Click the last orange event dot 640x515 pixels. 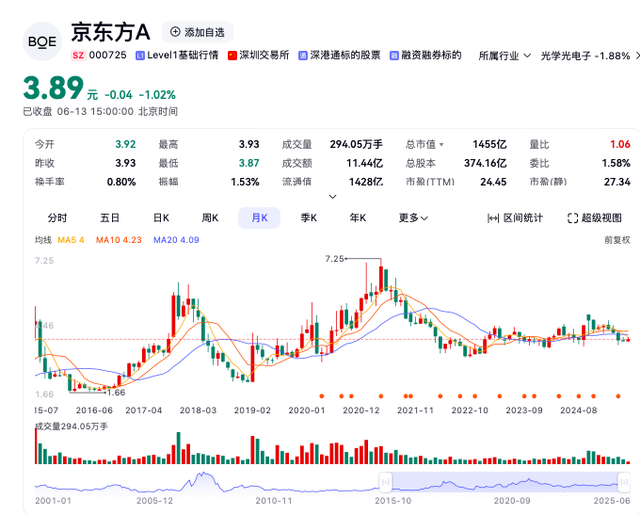tap(618, 396)
